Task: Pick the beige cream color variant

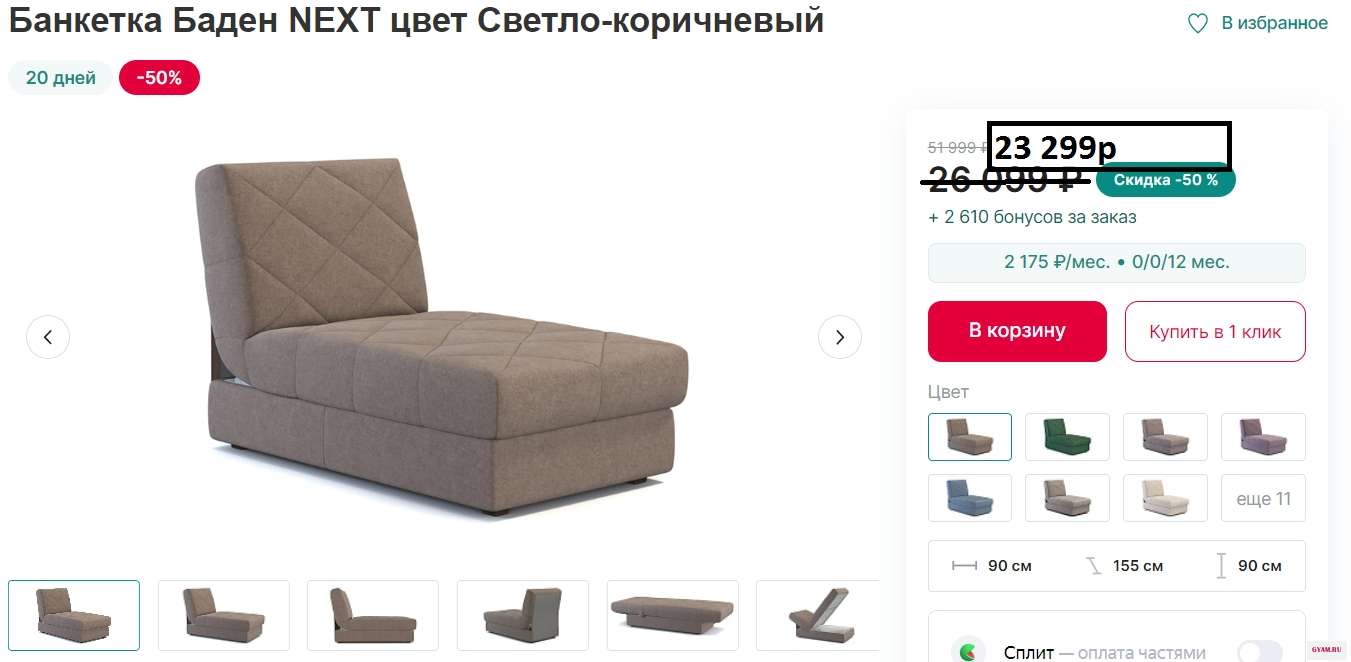Action: (x=1165, y=498)
